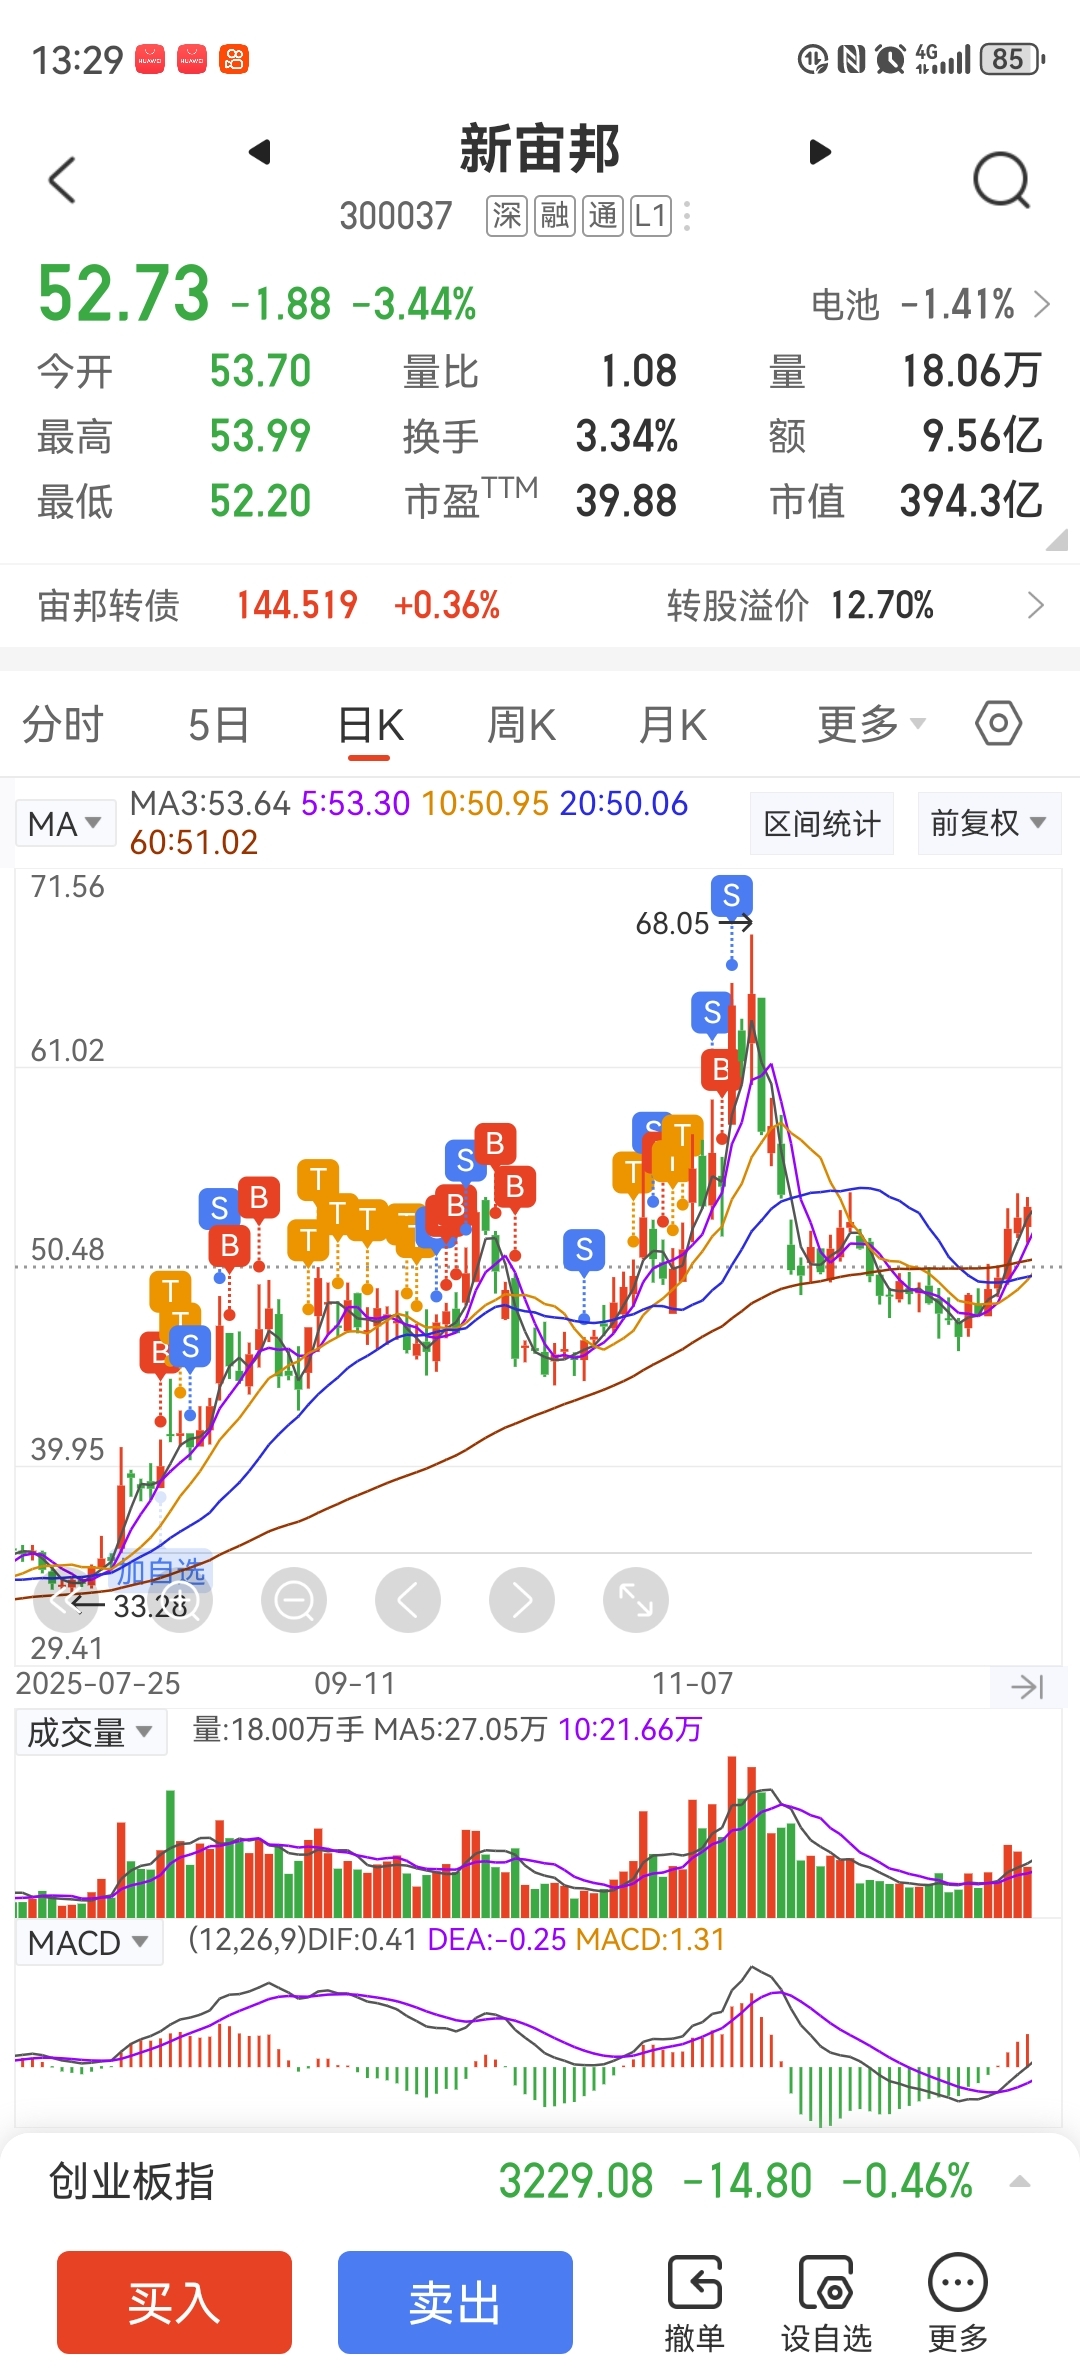Tap the 144.519 bond price
Viewport: 1080px width, 2376px height.
(x=297, y=605)
